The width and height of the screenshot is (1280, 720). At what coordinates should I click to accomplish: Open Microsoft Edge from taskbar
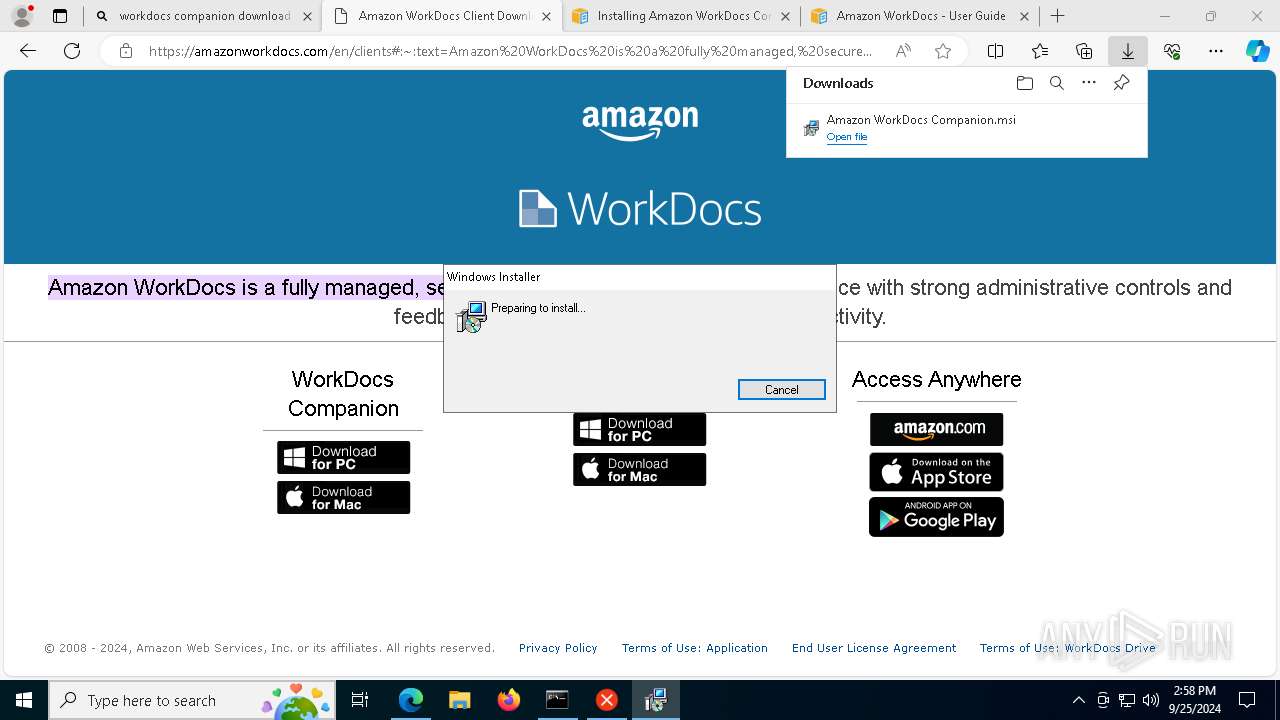pos(411,700)
